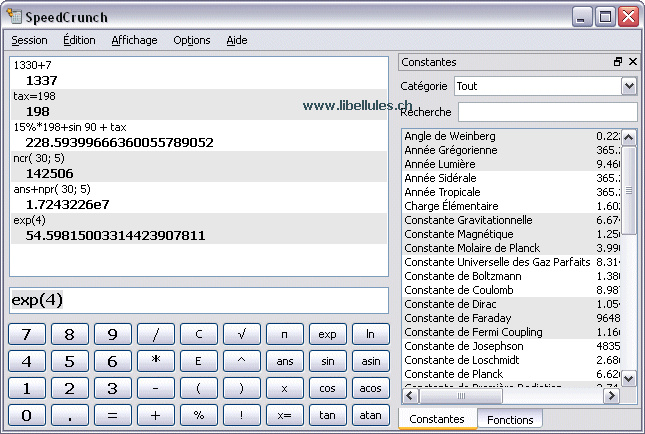The height and width of the screenshot is (434, 645).
Task: Open the Options menu
Action: 192,40
